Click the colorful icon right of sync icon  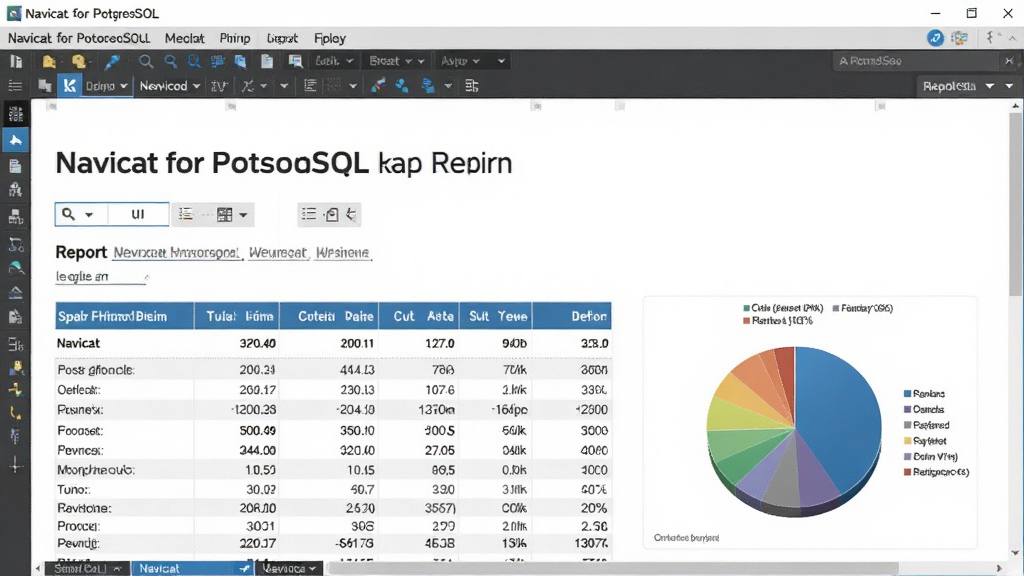tap(959, 38)
